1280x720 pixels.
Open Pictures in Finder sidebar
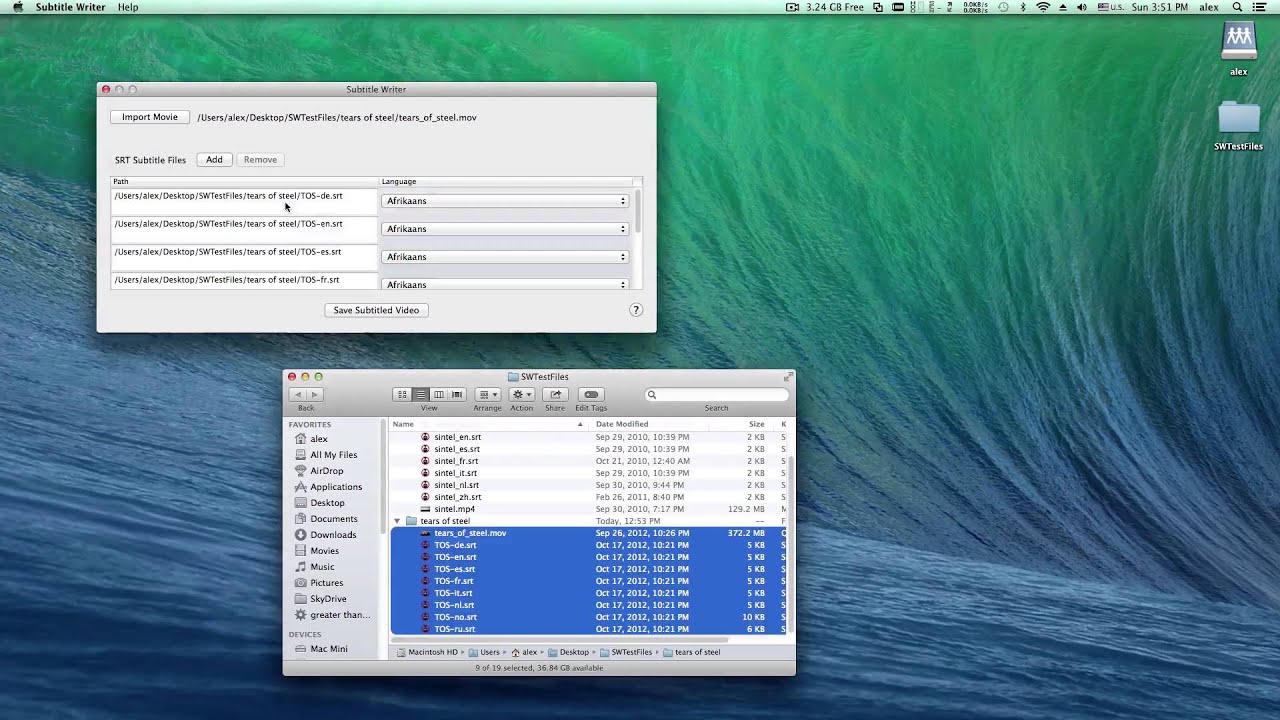pos(326,583)
